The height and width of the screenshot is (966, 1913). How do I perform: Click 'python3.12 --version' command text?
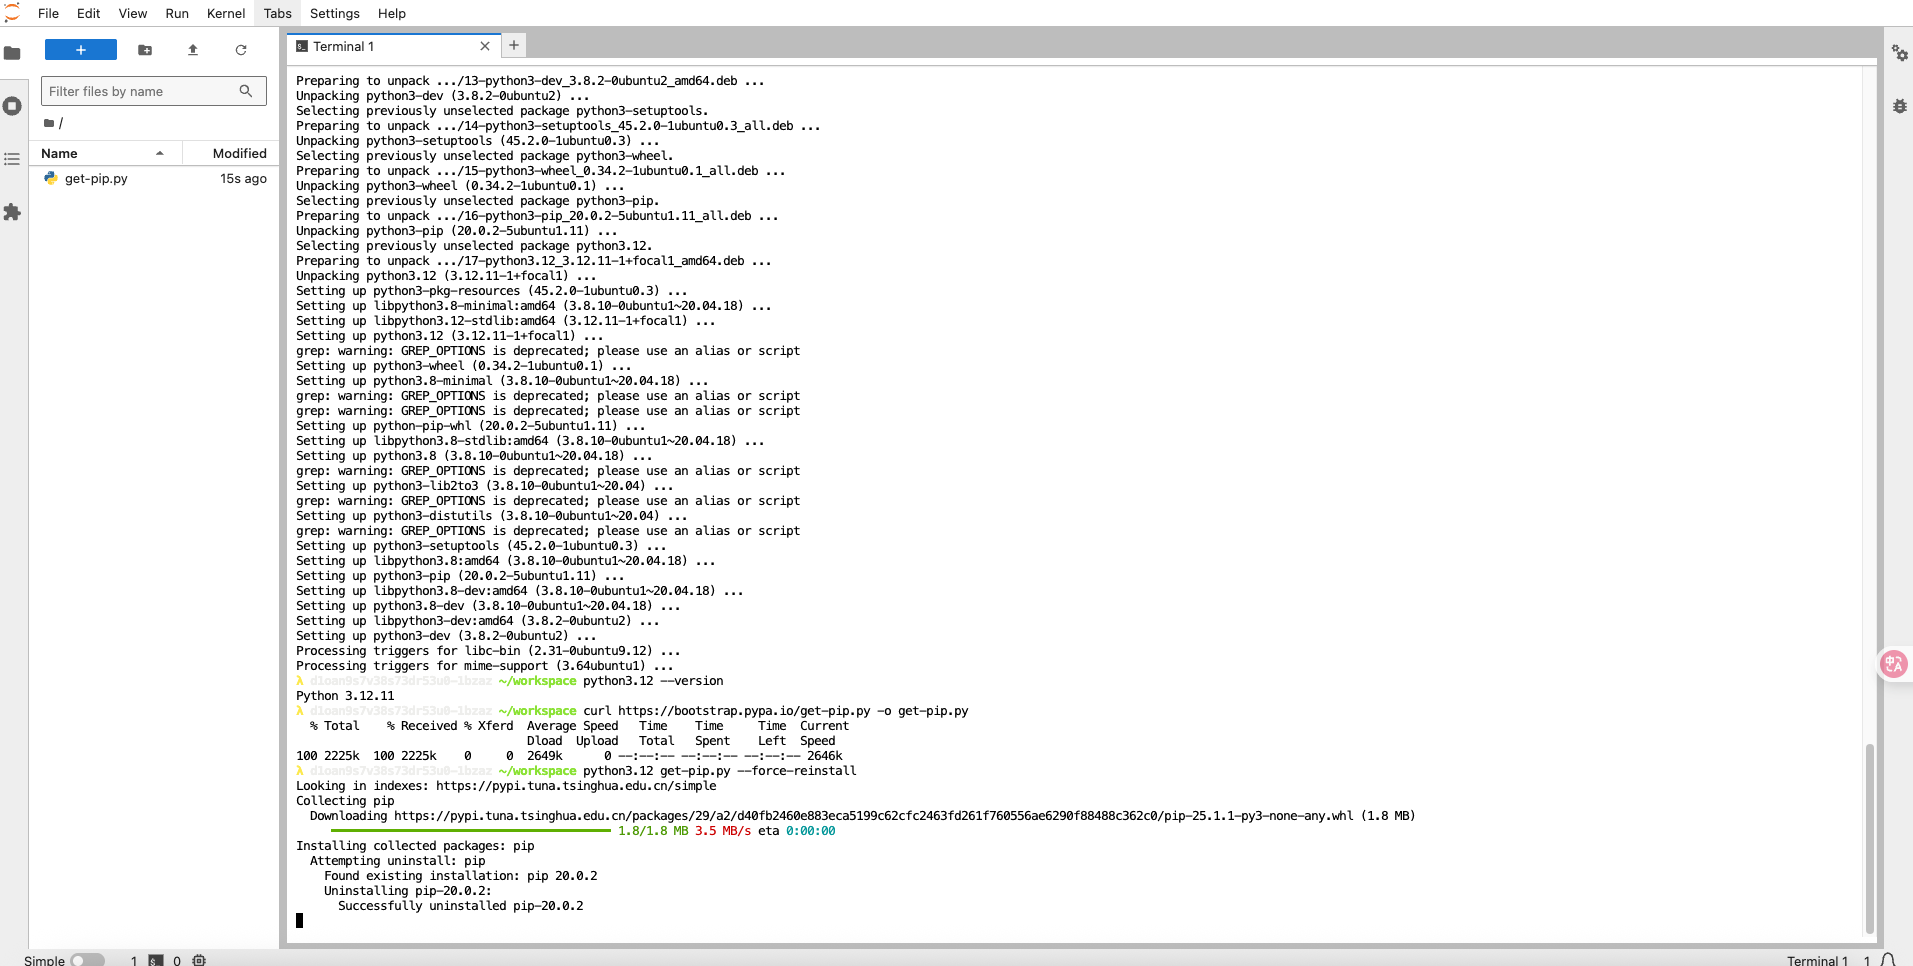[x=653, y=681]
